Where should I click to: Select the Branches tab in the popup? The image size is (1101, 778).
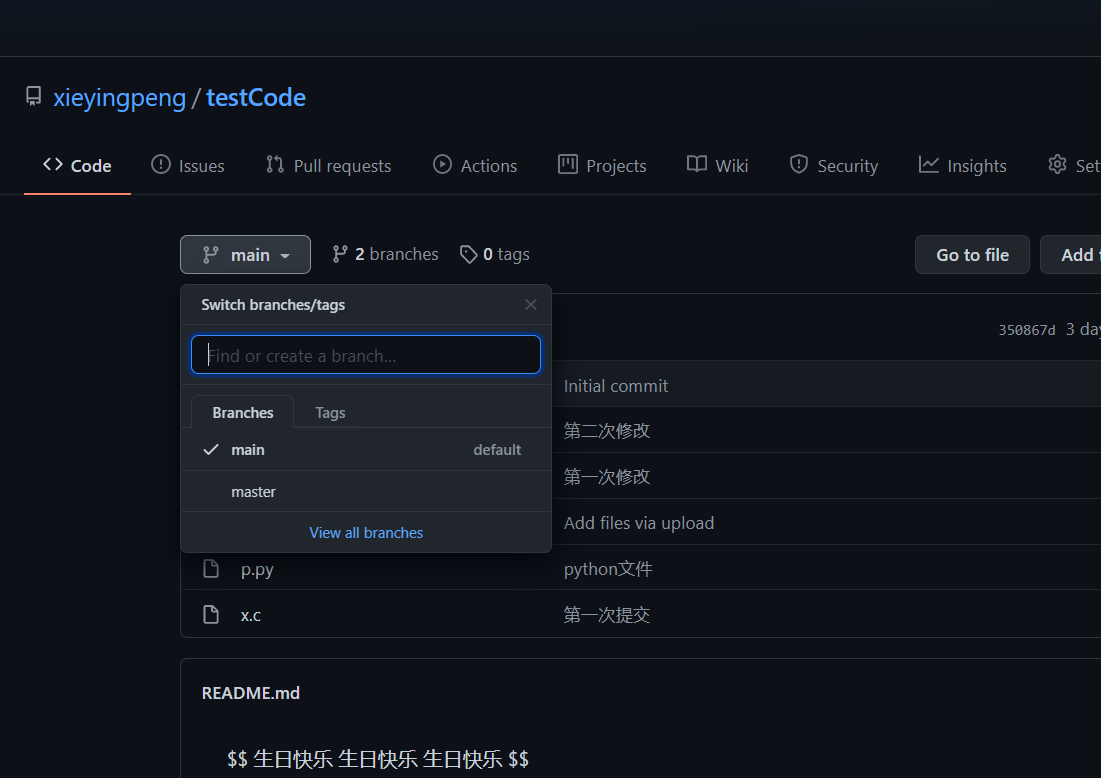point(242,413)
